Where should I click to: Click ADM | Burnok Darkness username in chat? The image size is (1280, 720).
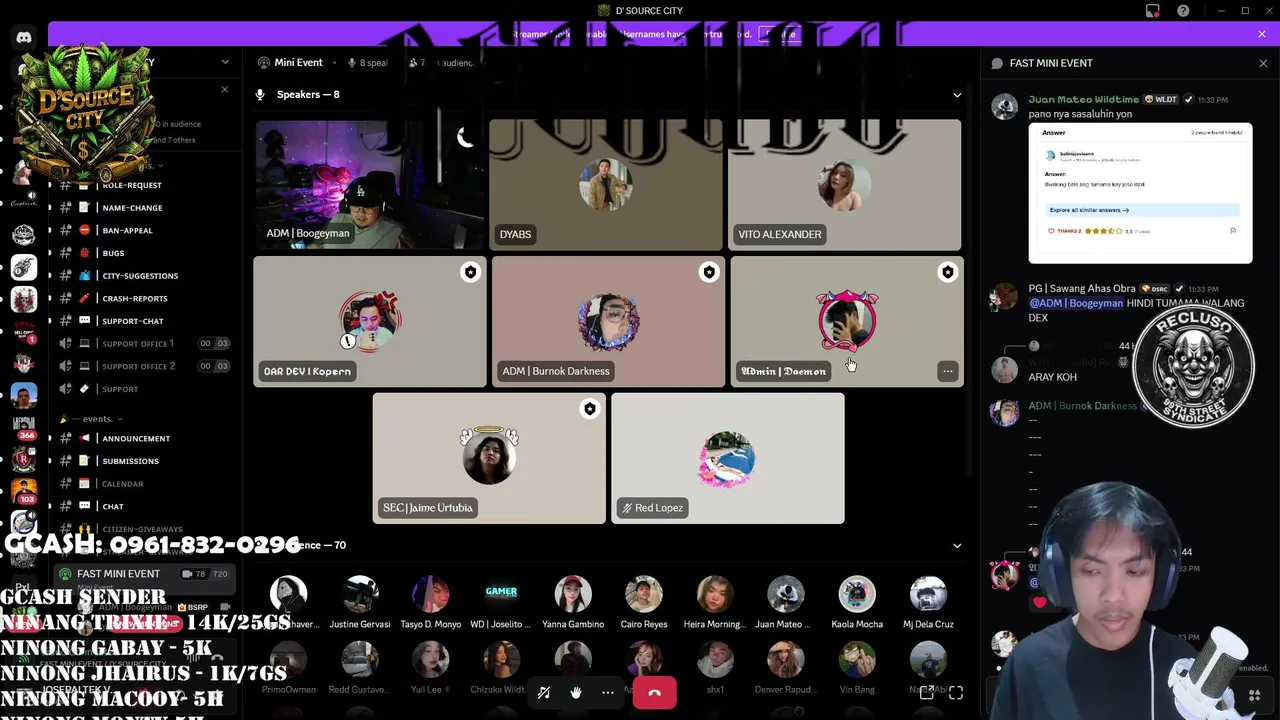pyautogui.click(x=1082, y=406)
